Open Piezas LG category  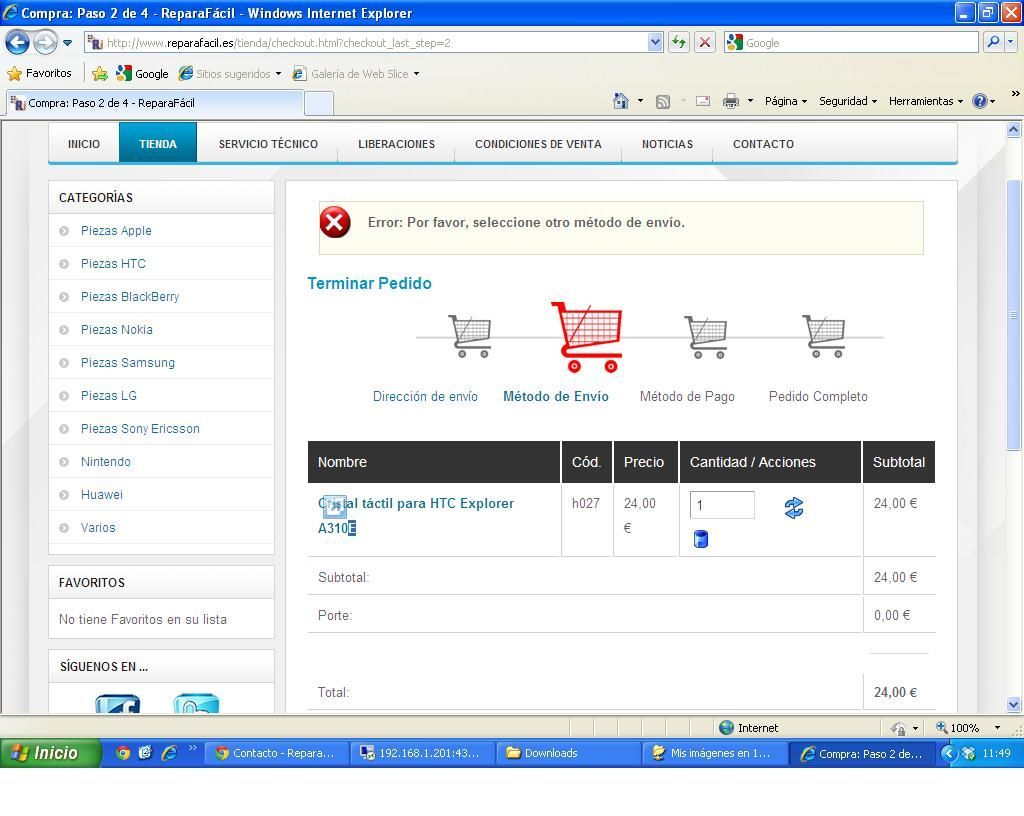[109, 396]
